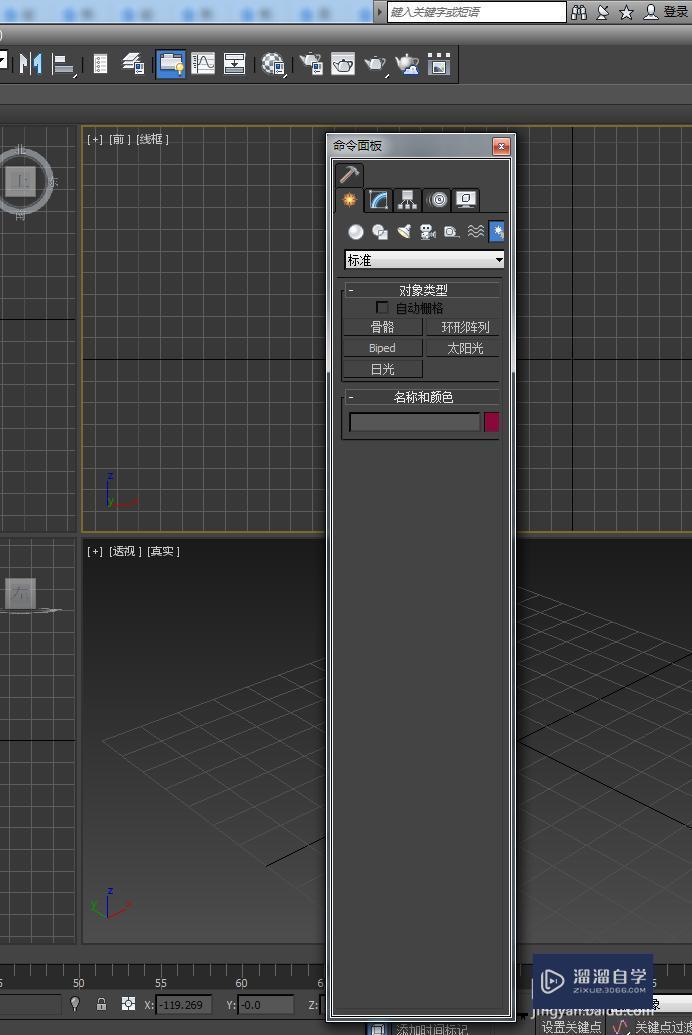Click the X coordinate field
Viewport: 692px width, 1035px height.
[x=184, y=1005]
